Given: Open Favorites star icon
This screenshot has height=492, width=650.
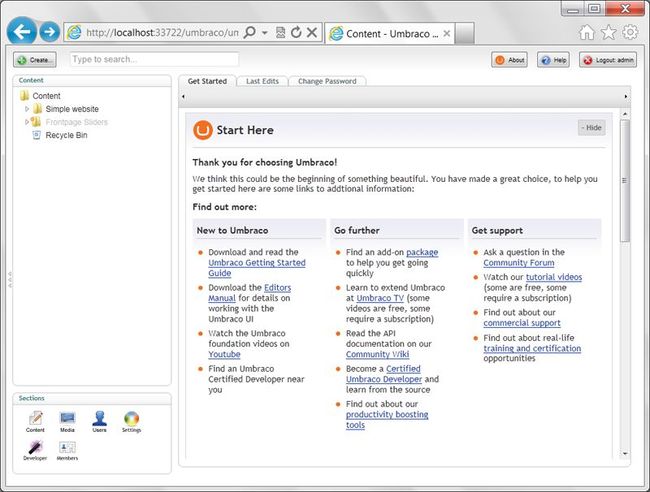Looking at the screenshot, I should point(609,32).
